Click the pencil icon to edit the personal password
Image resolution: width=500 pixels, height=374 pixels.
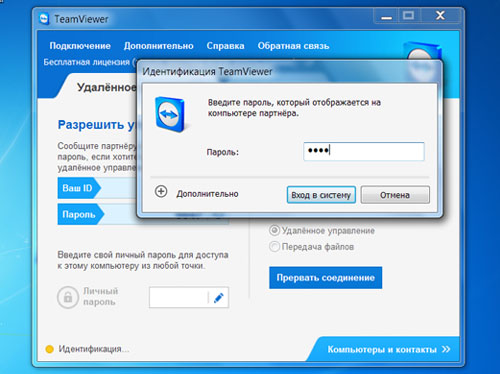[219, 297]
